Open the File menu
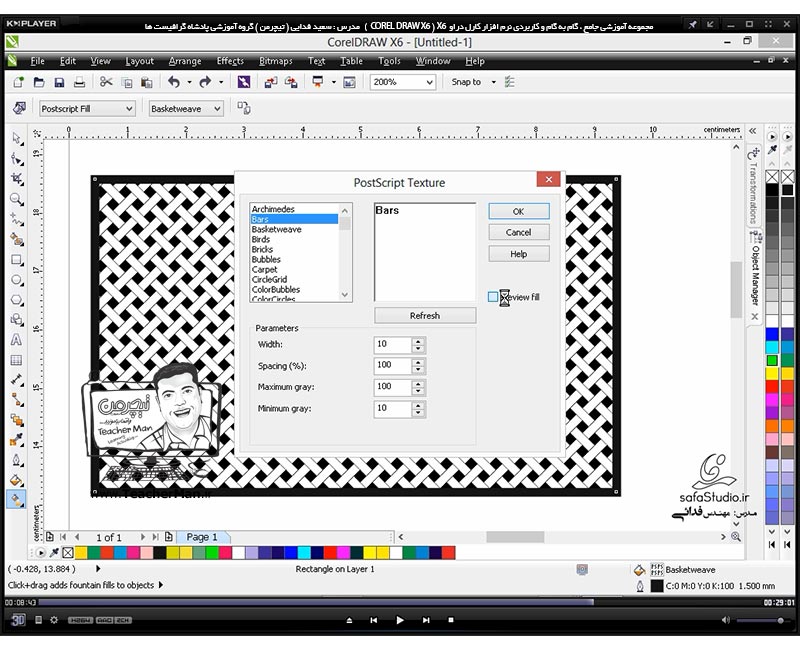The image size is (800, 650). coord(37,61)
